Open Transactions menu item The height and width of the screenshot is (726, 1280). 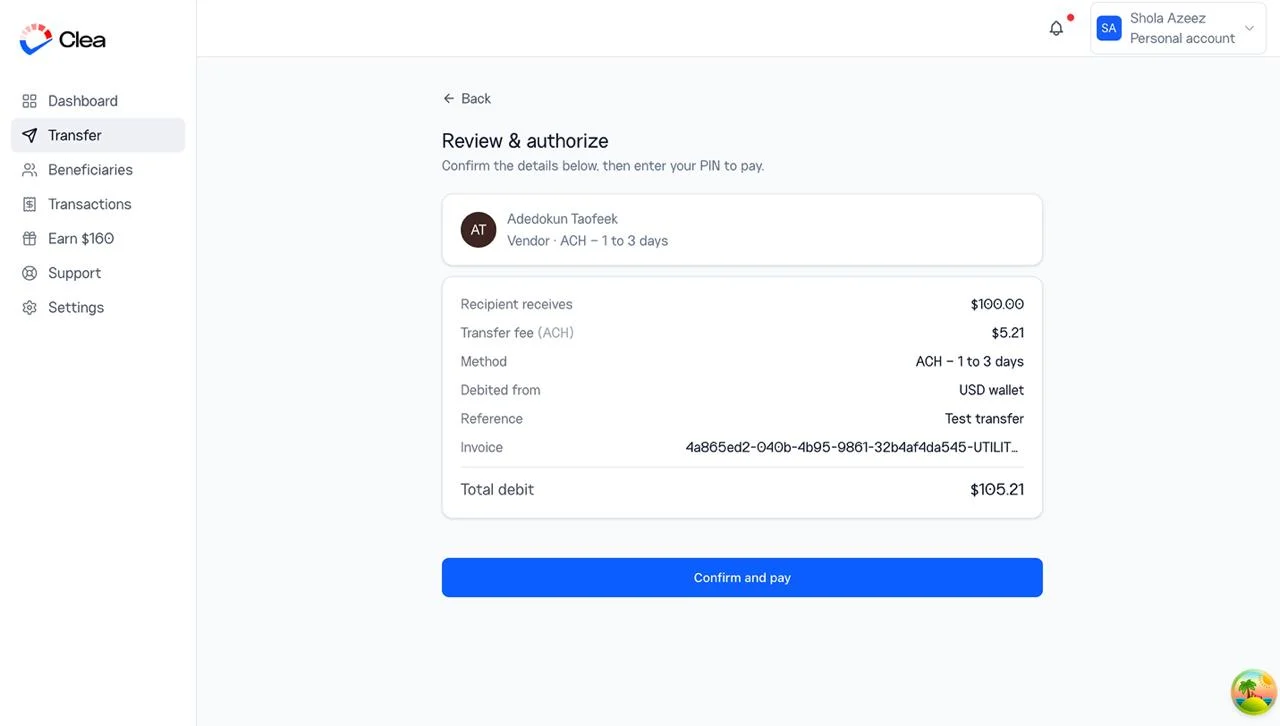(x=98, y=204)
